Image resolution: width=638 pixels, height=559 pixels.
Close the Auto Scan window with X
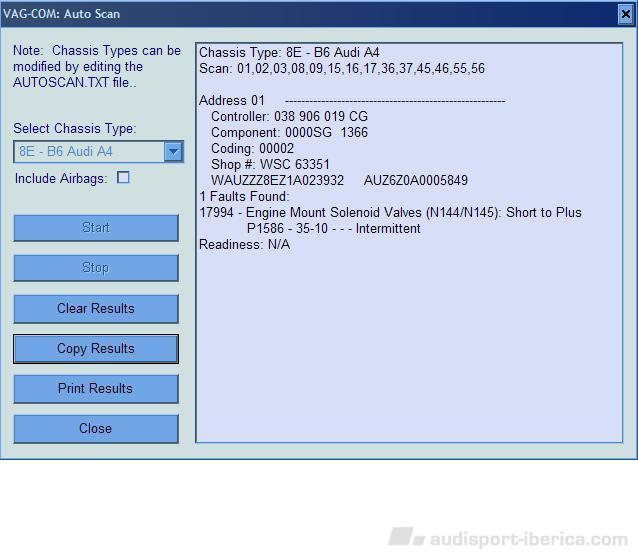click(x=625, y=14)
